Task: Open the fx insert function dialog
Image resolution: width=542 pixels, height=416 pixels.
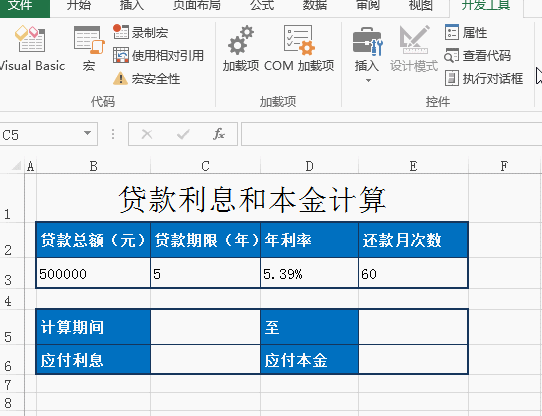Action: point(219,134)
